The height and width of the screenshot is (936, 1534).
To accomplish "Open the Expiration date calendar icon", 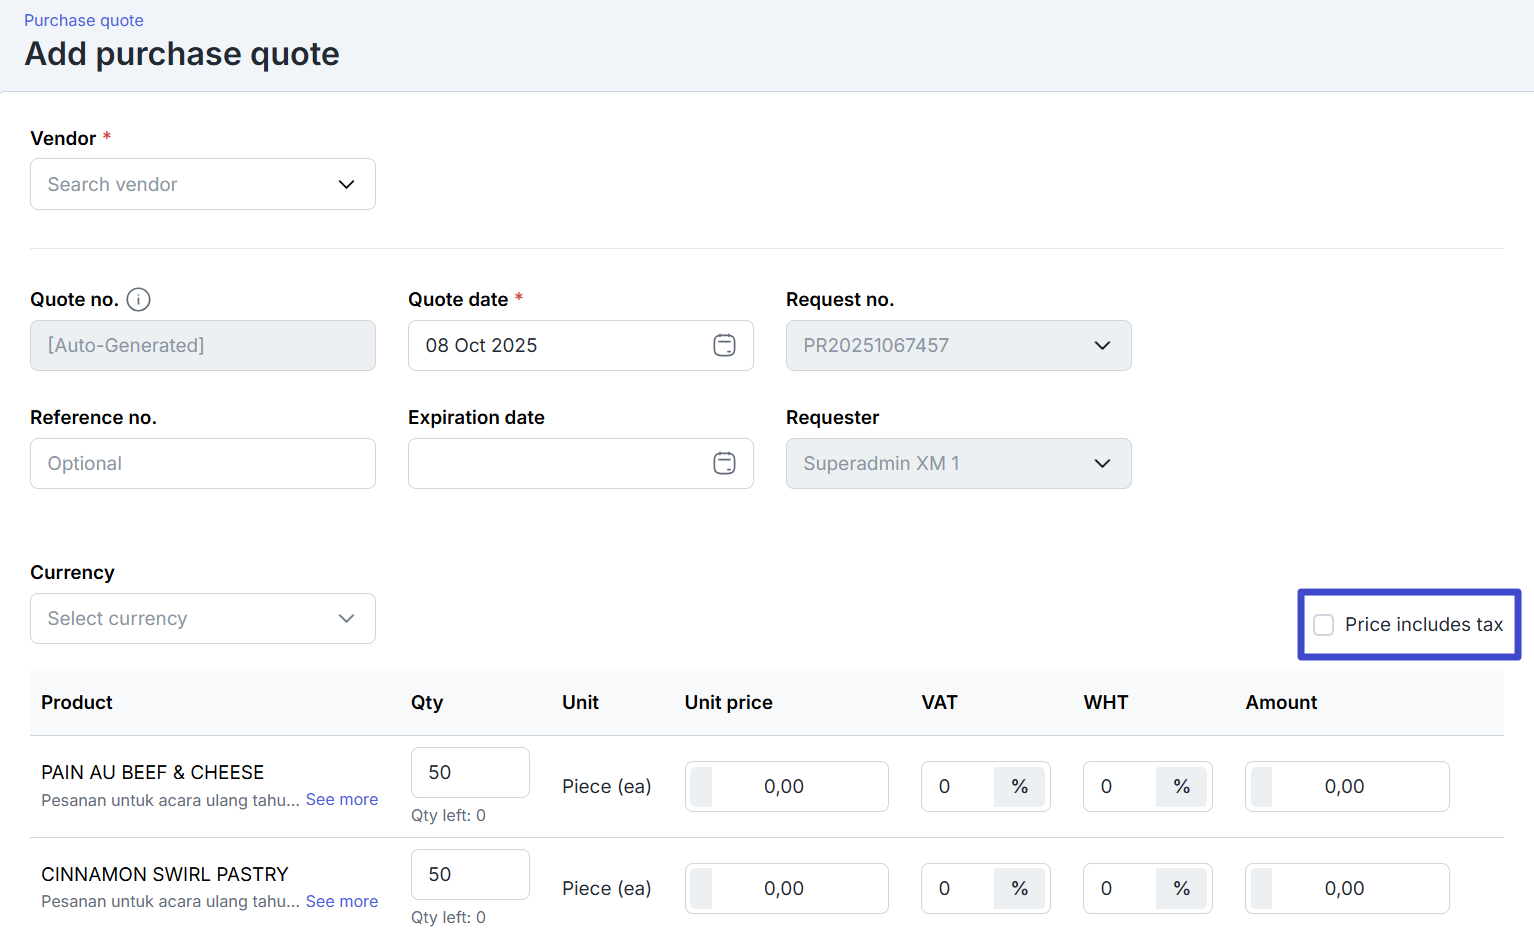I will point(724,464).
